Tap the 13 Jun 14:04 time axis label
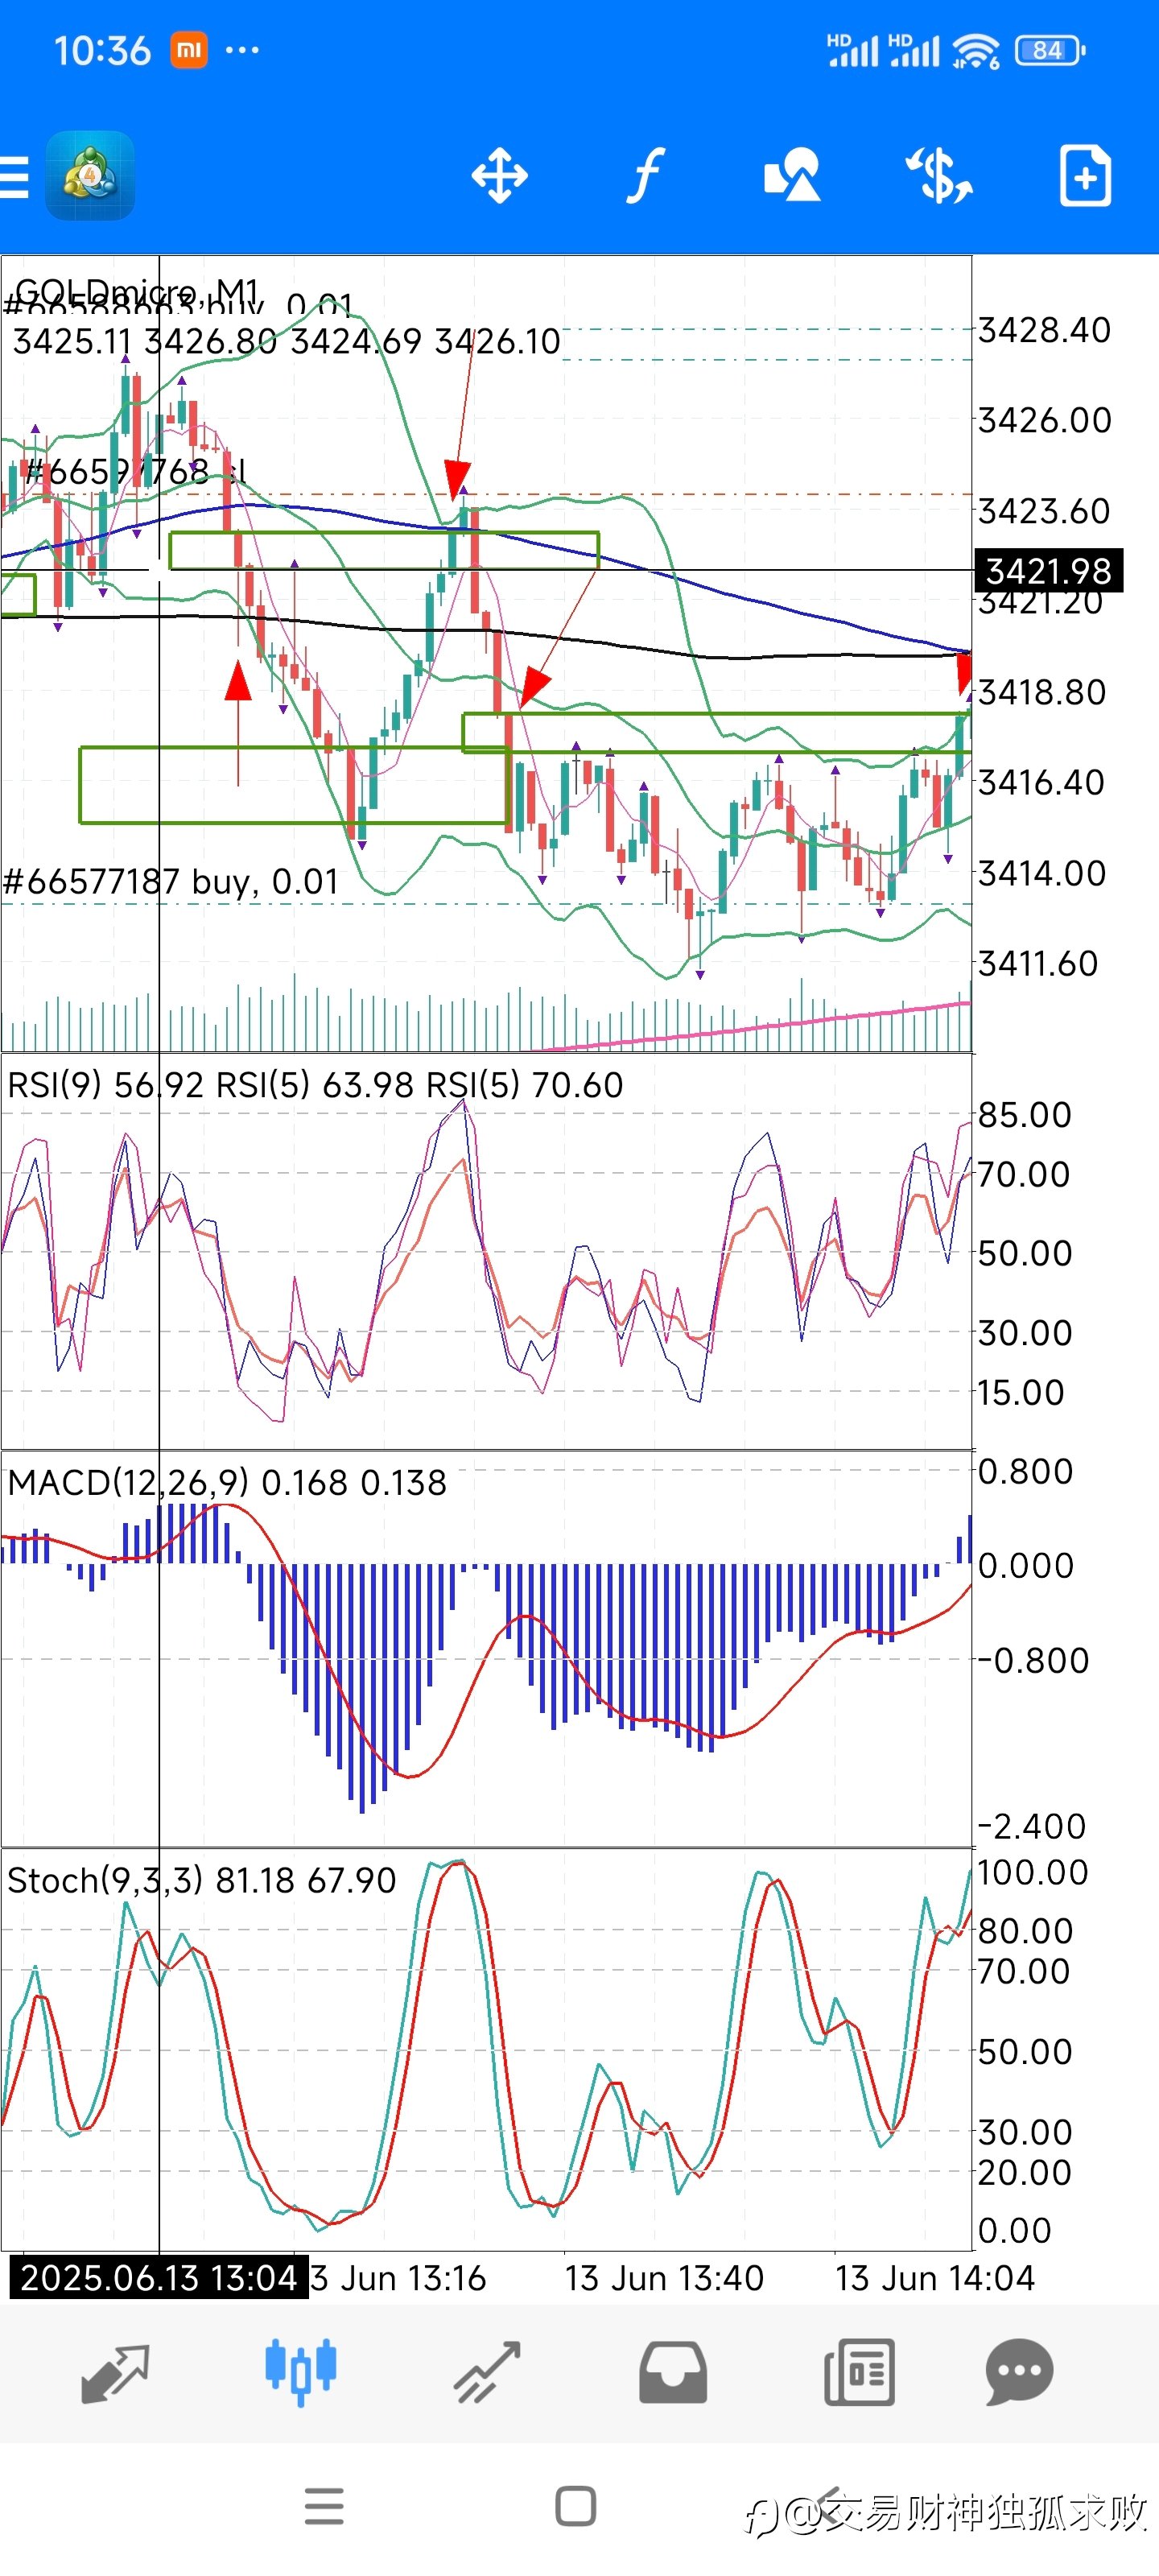The image size is (1159, 2576). point(935,2279)
